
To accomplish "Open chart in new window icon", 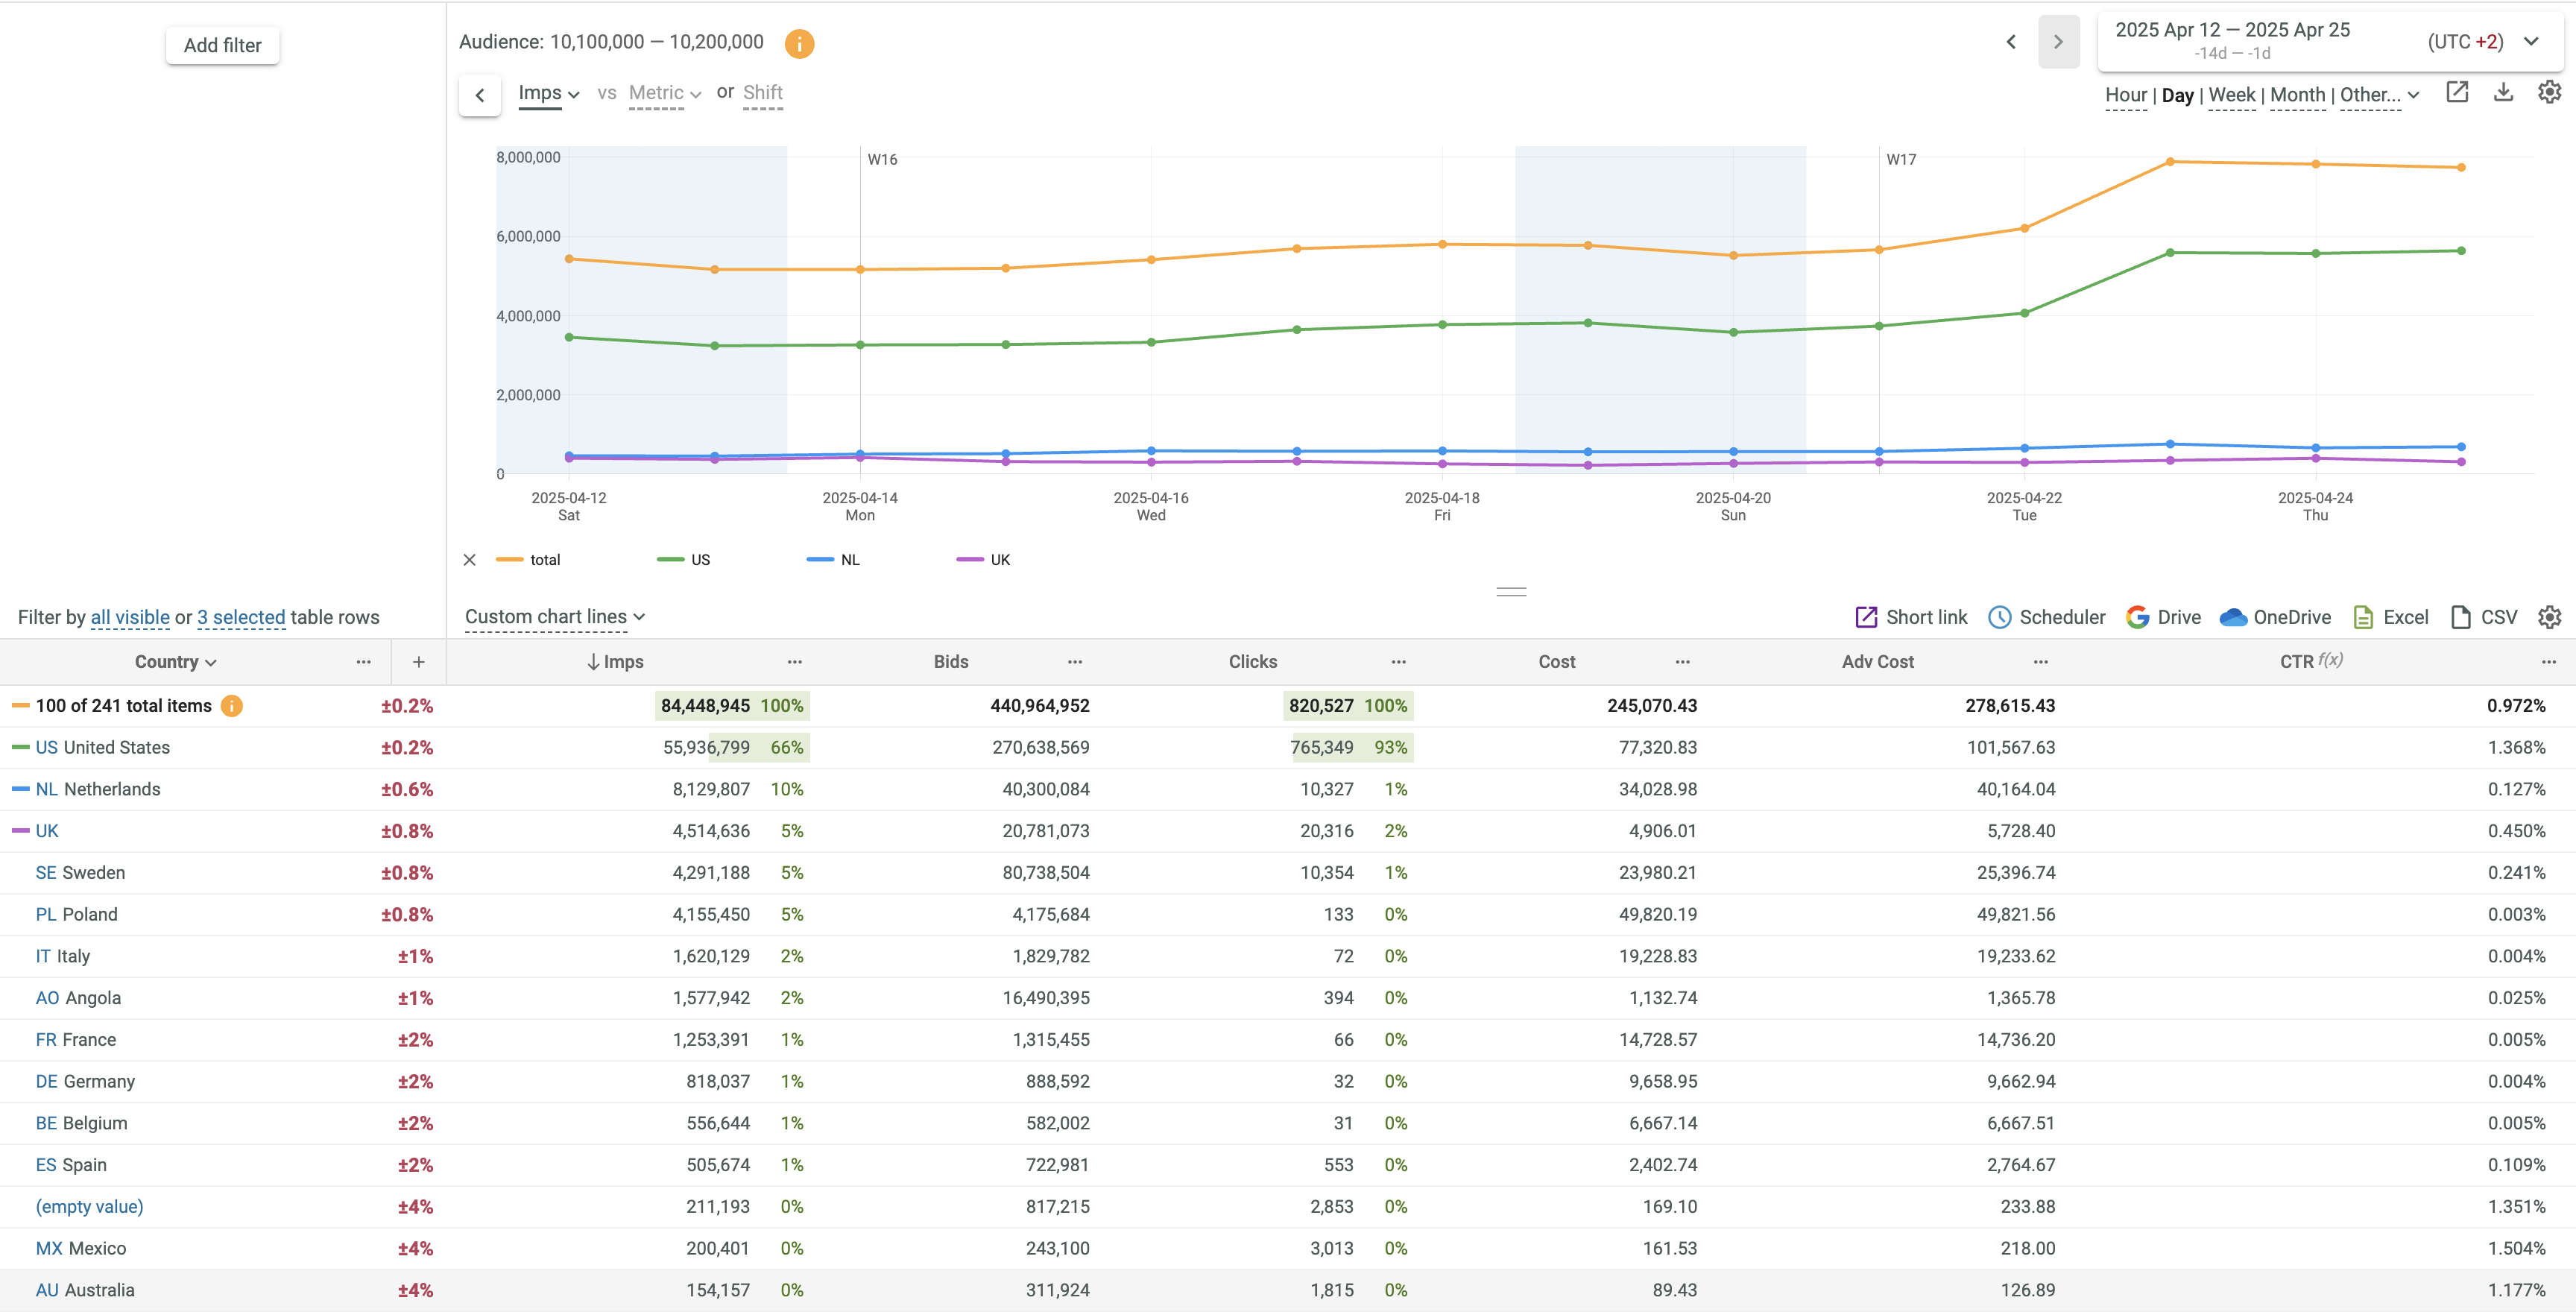I will (2457, 93).
